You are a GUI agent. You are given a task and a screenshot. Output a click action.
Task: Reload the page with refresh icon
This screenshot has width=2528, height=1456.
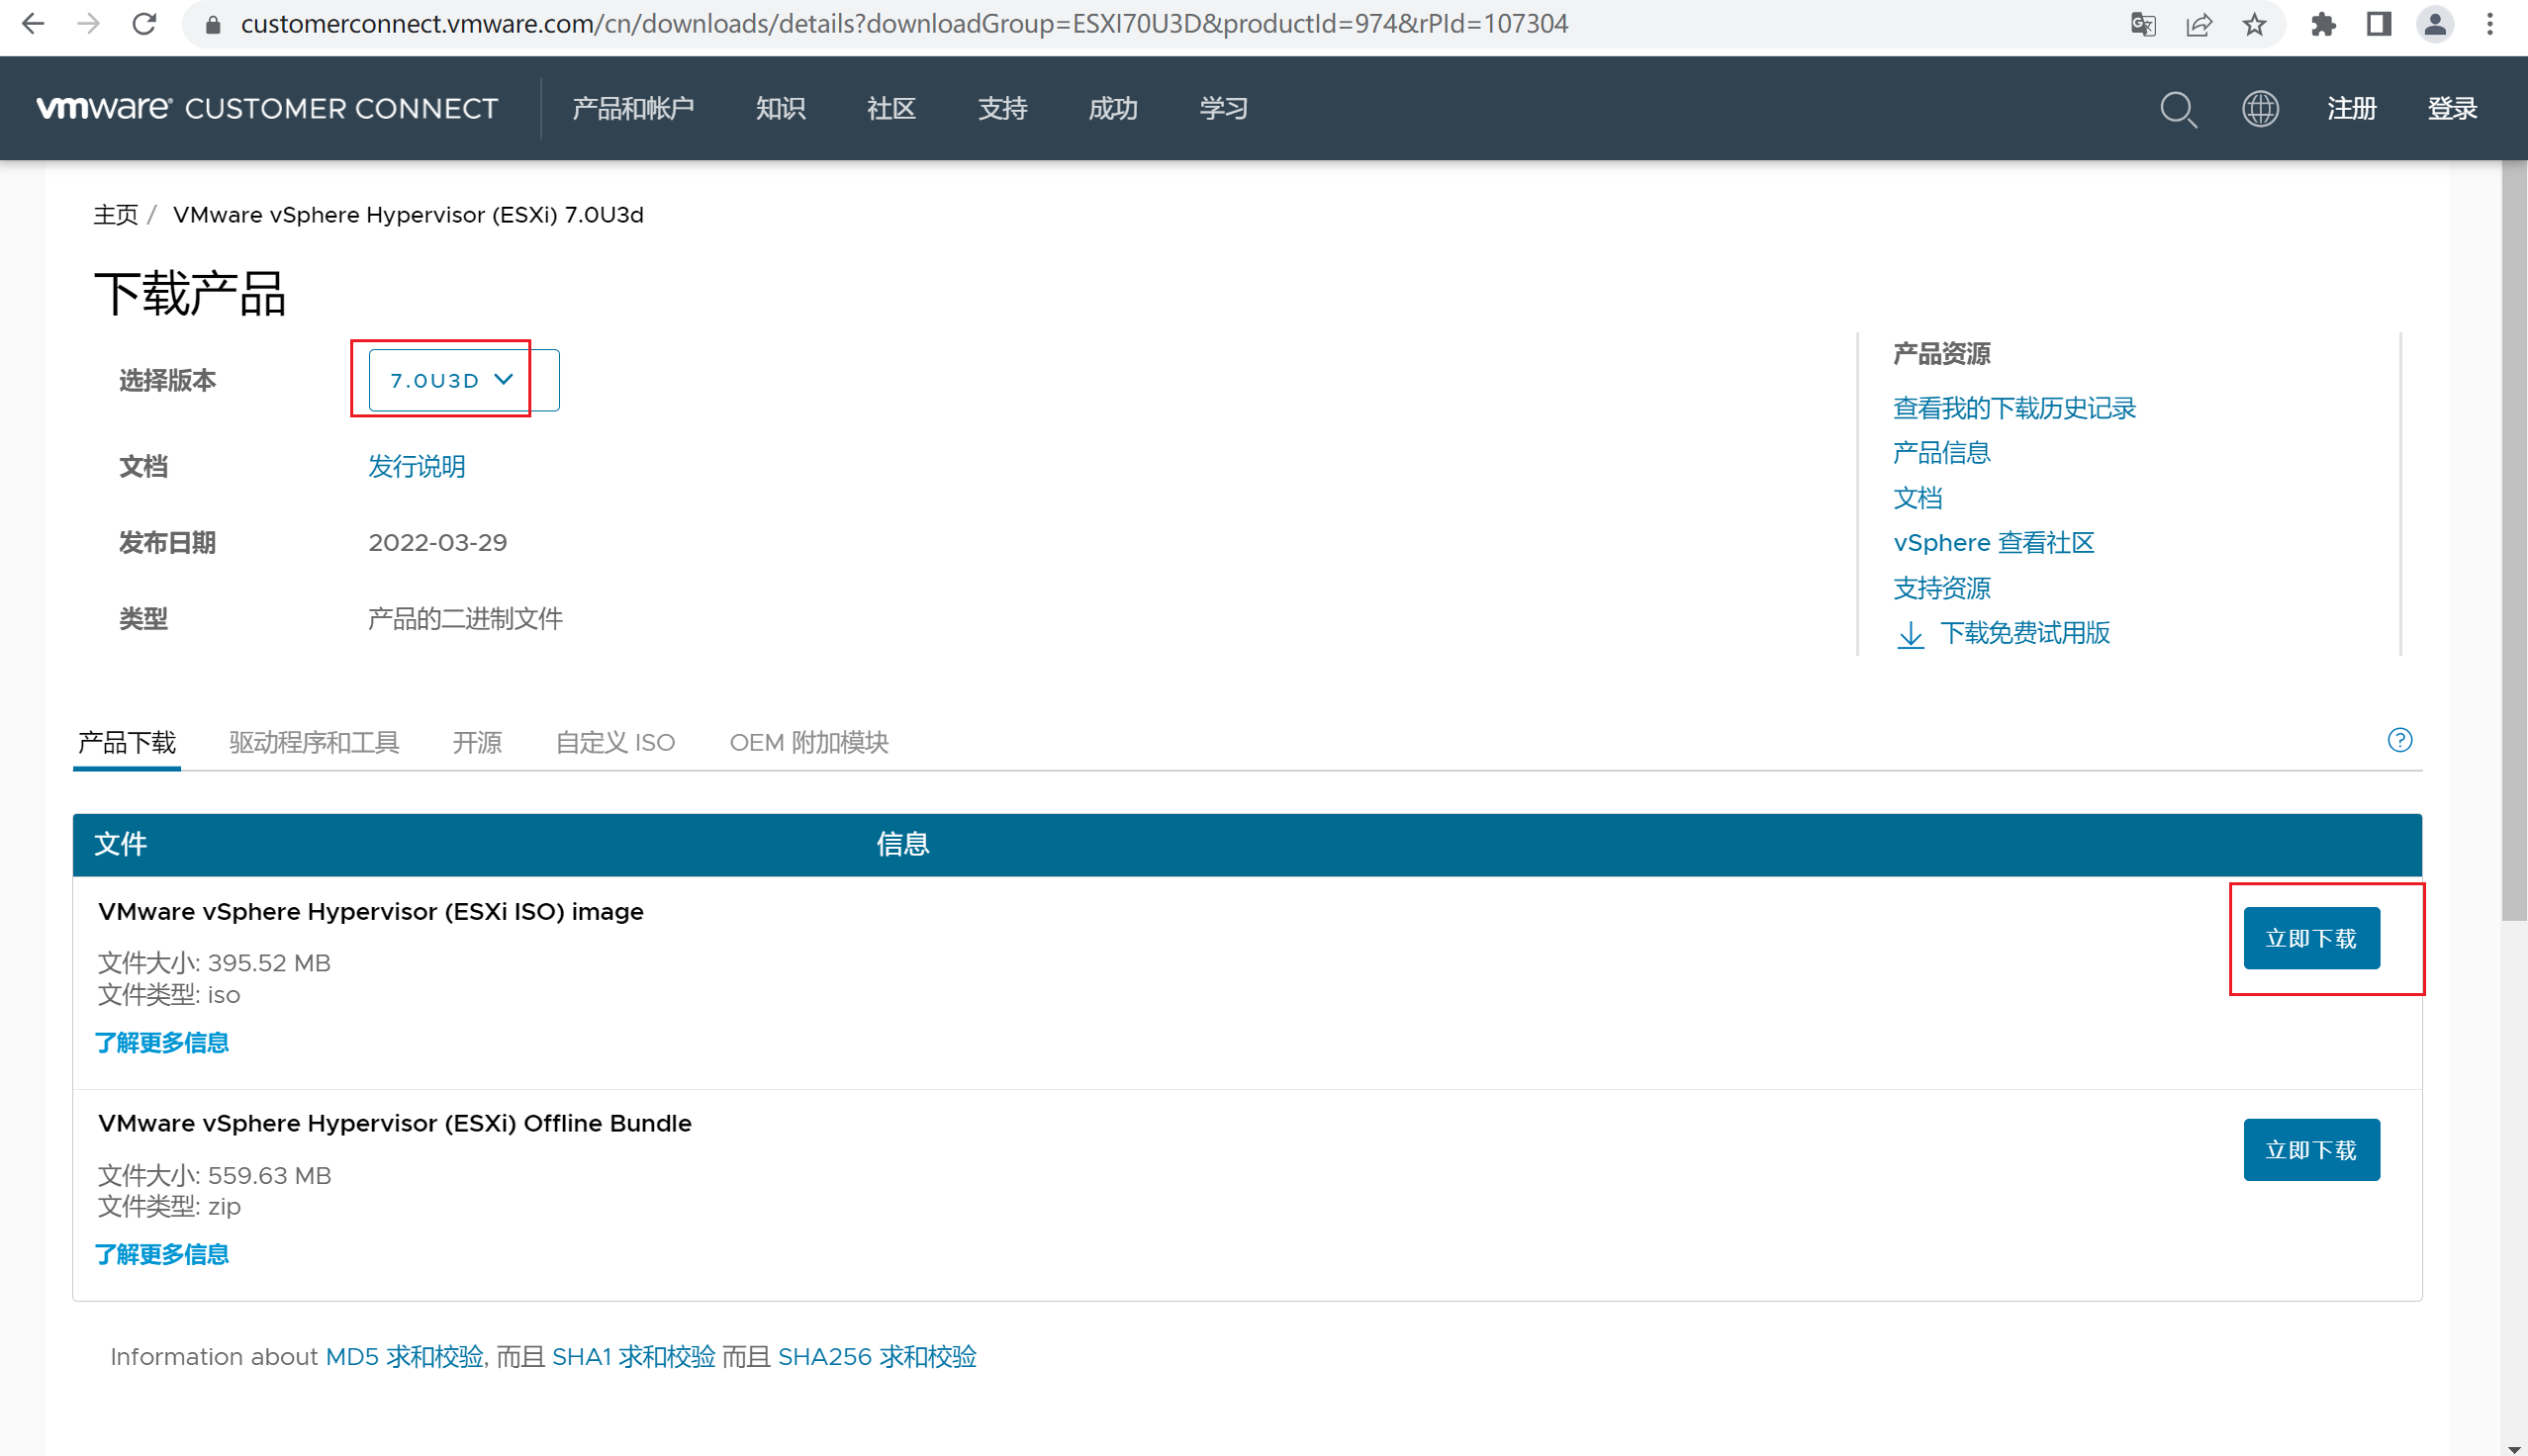pyautogui.click(x=144, y=24)
